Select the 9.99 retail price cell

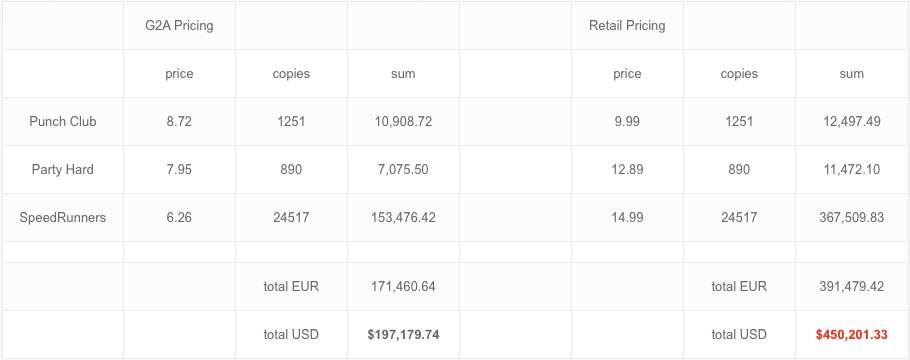pos(627,121)
